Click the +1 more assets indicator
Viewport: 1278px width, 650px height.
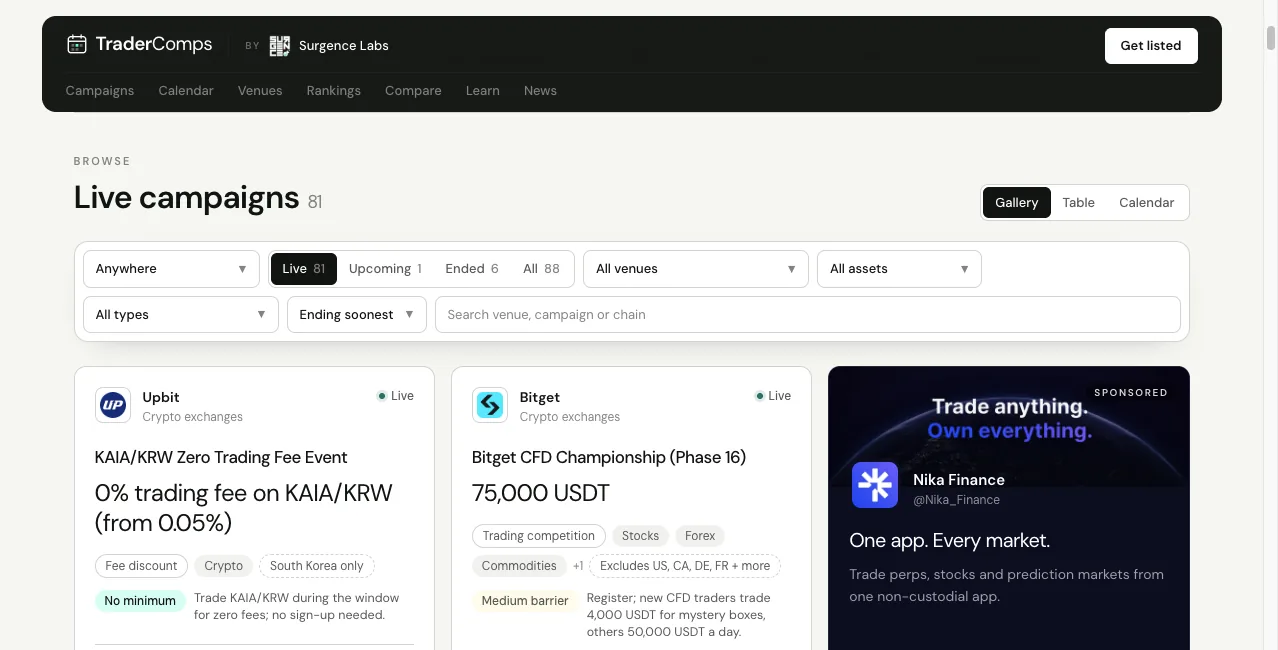click(578, 566)
